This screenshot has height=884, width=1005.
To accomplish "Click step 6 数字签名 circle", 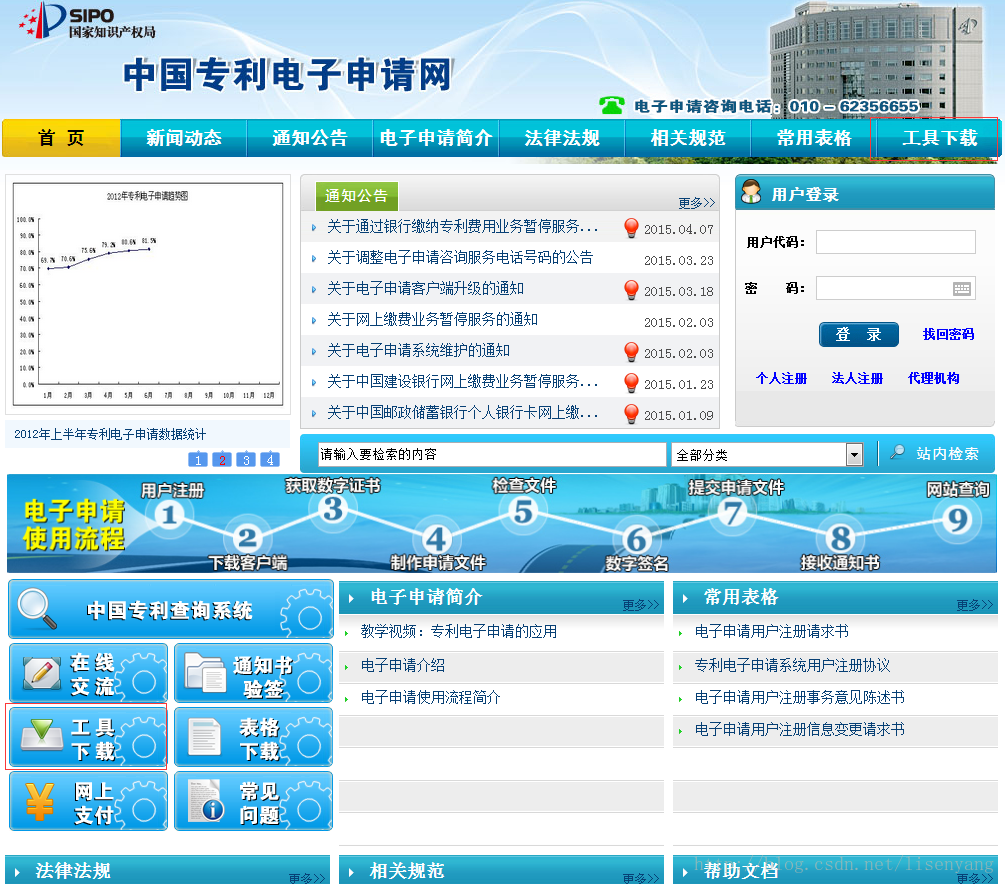I will tap(636, 540).
